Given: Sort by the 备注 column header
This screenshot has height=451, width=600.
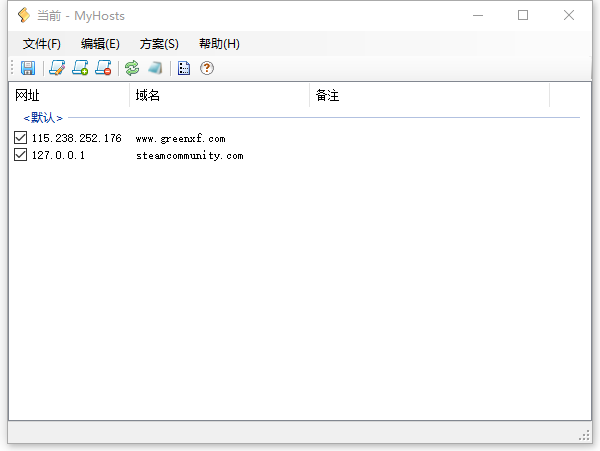Looking at the screenshot, I should click(x=430, y=95).
